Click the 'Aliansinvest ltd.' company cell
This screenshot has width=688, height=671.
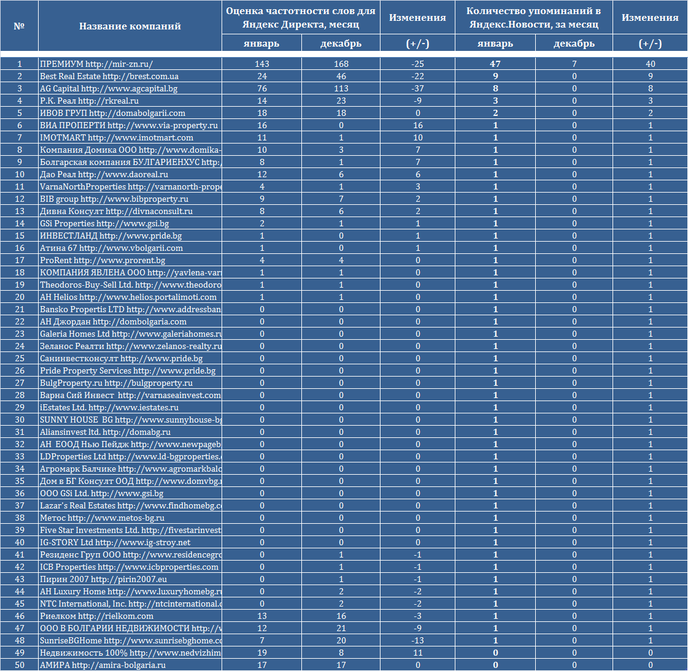point(130,432)
